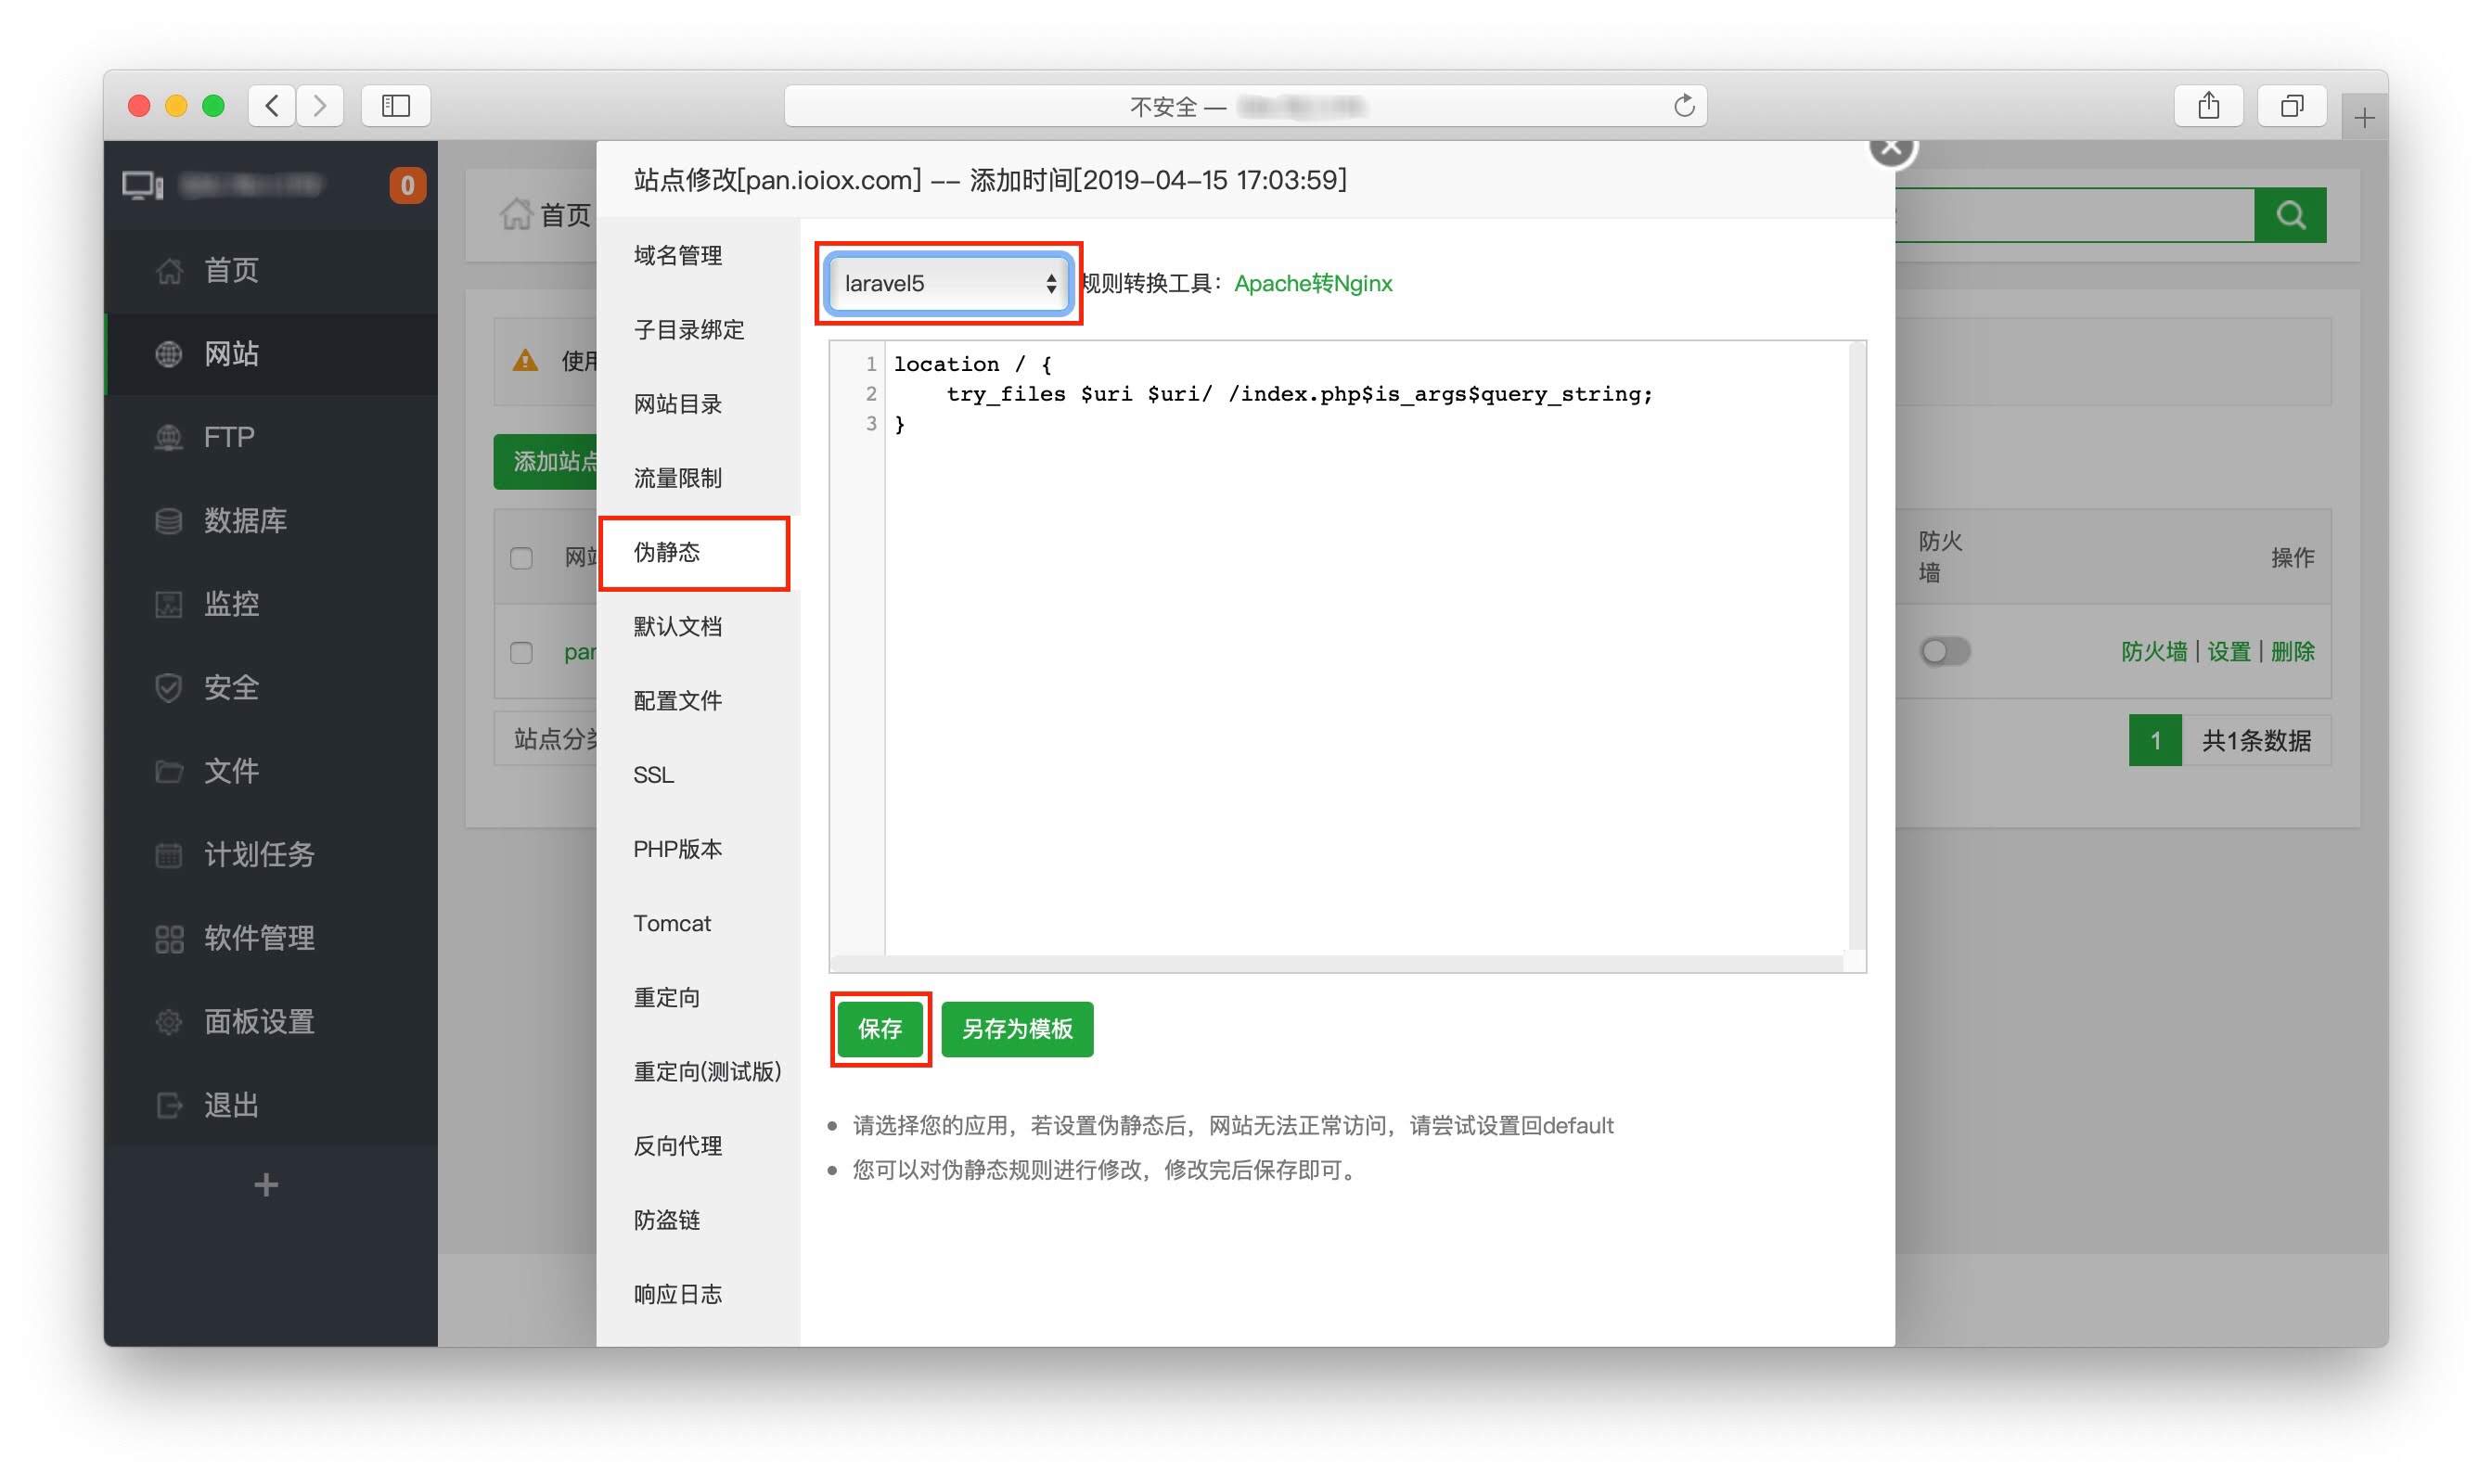Screen dimensions: 2492x1484
Task: Select the 反向代理 tab
Action: click(698, 1146)
